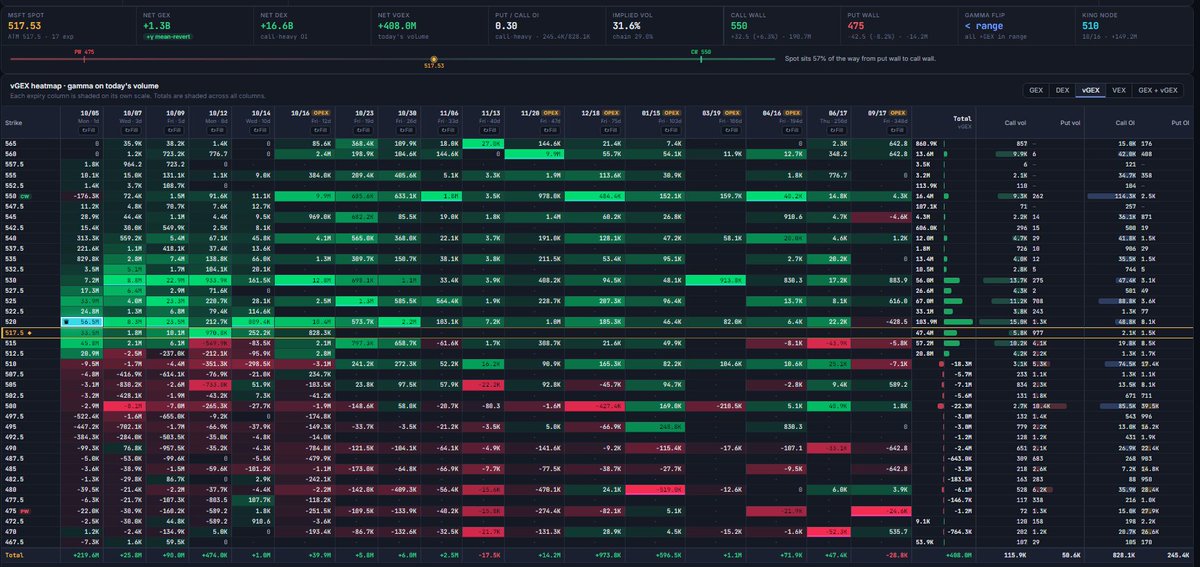Click the Call vol column header
Image resolution: width=1200 pixels, height=567 pixels.
click(1015, 123)
